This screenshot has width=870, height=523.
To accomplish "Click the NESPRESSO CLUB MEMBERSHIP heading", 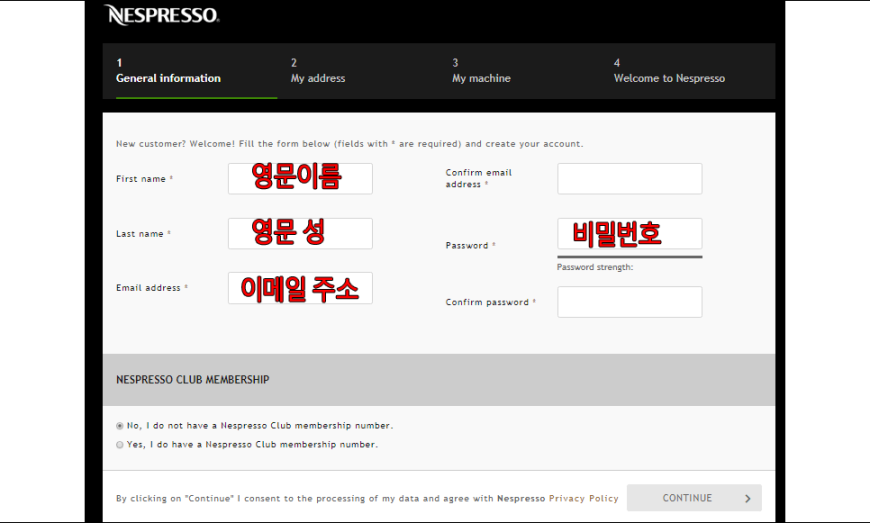I will (x=193, y=380).
